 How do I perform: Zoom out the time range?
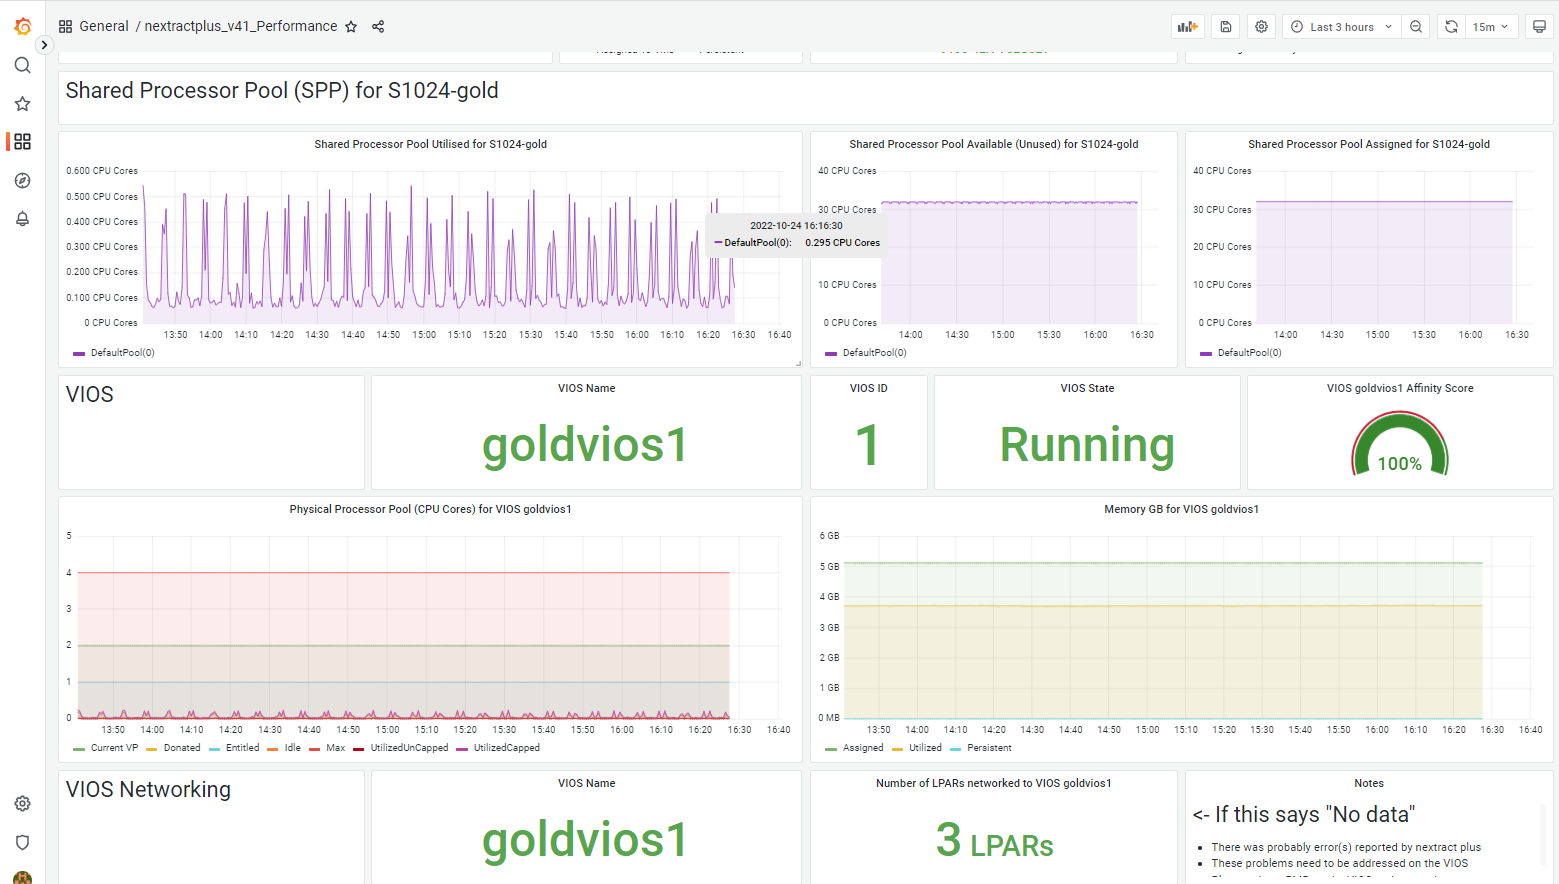tap(1416, 27)
